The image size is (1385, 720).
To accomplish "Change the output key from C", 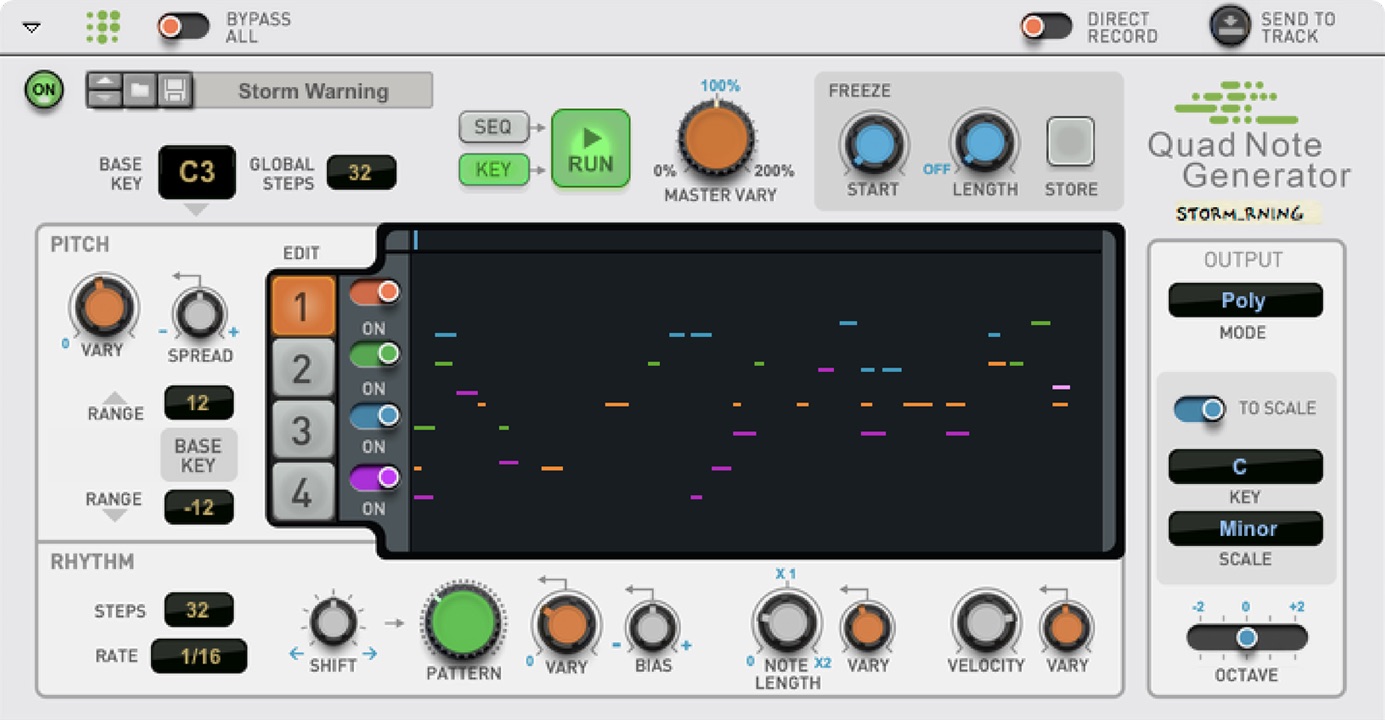I will coord(1244,466).
